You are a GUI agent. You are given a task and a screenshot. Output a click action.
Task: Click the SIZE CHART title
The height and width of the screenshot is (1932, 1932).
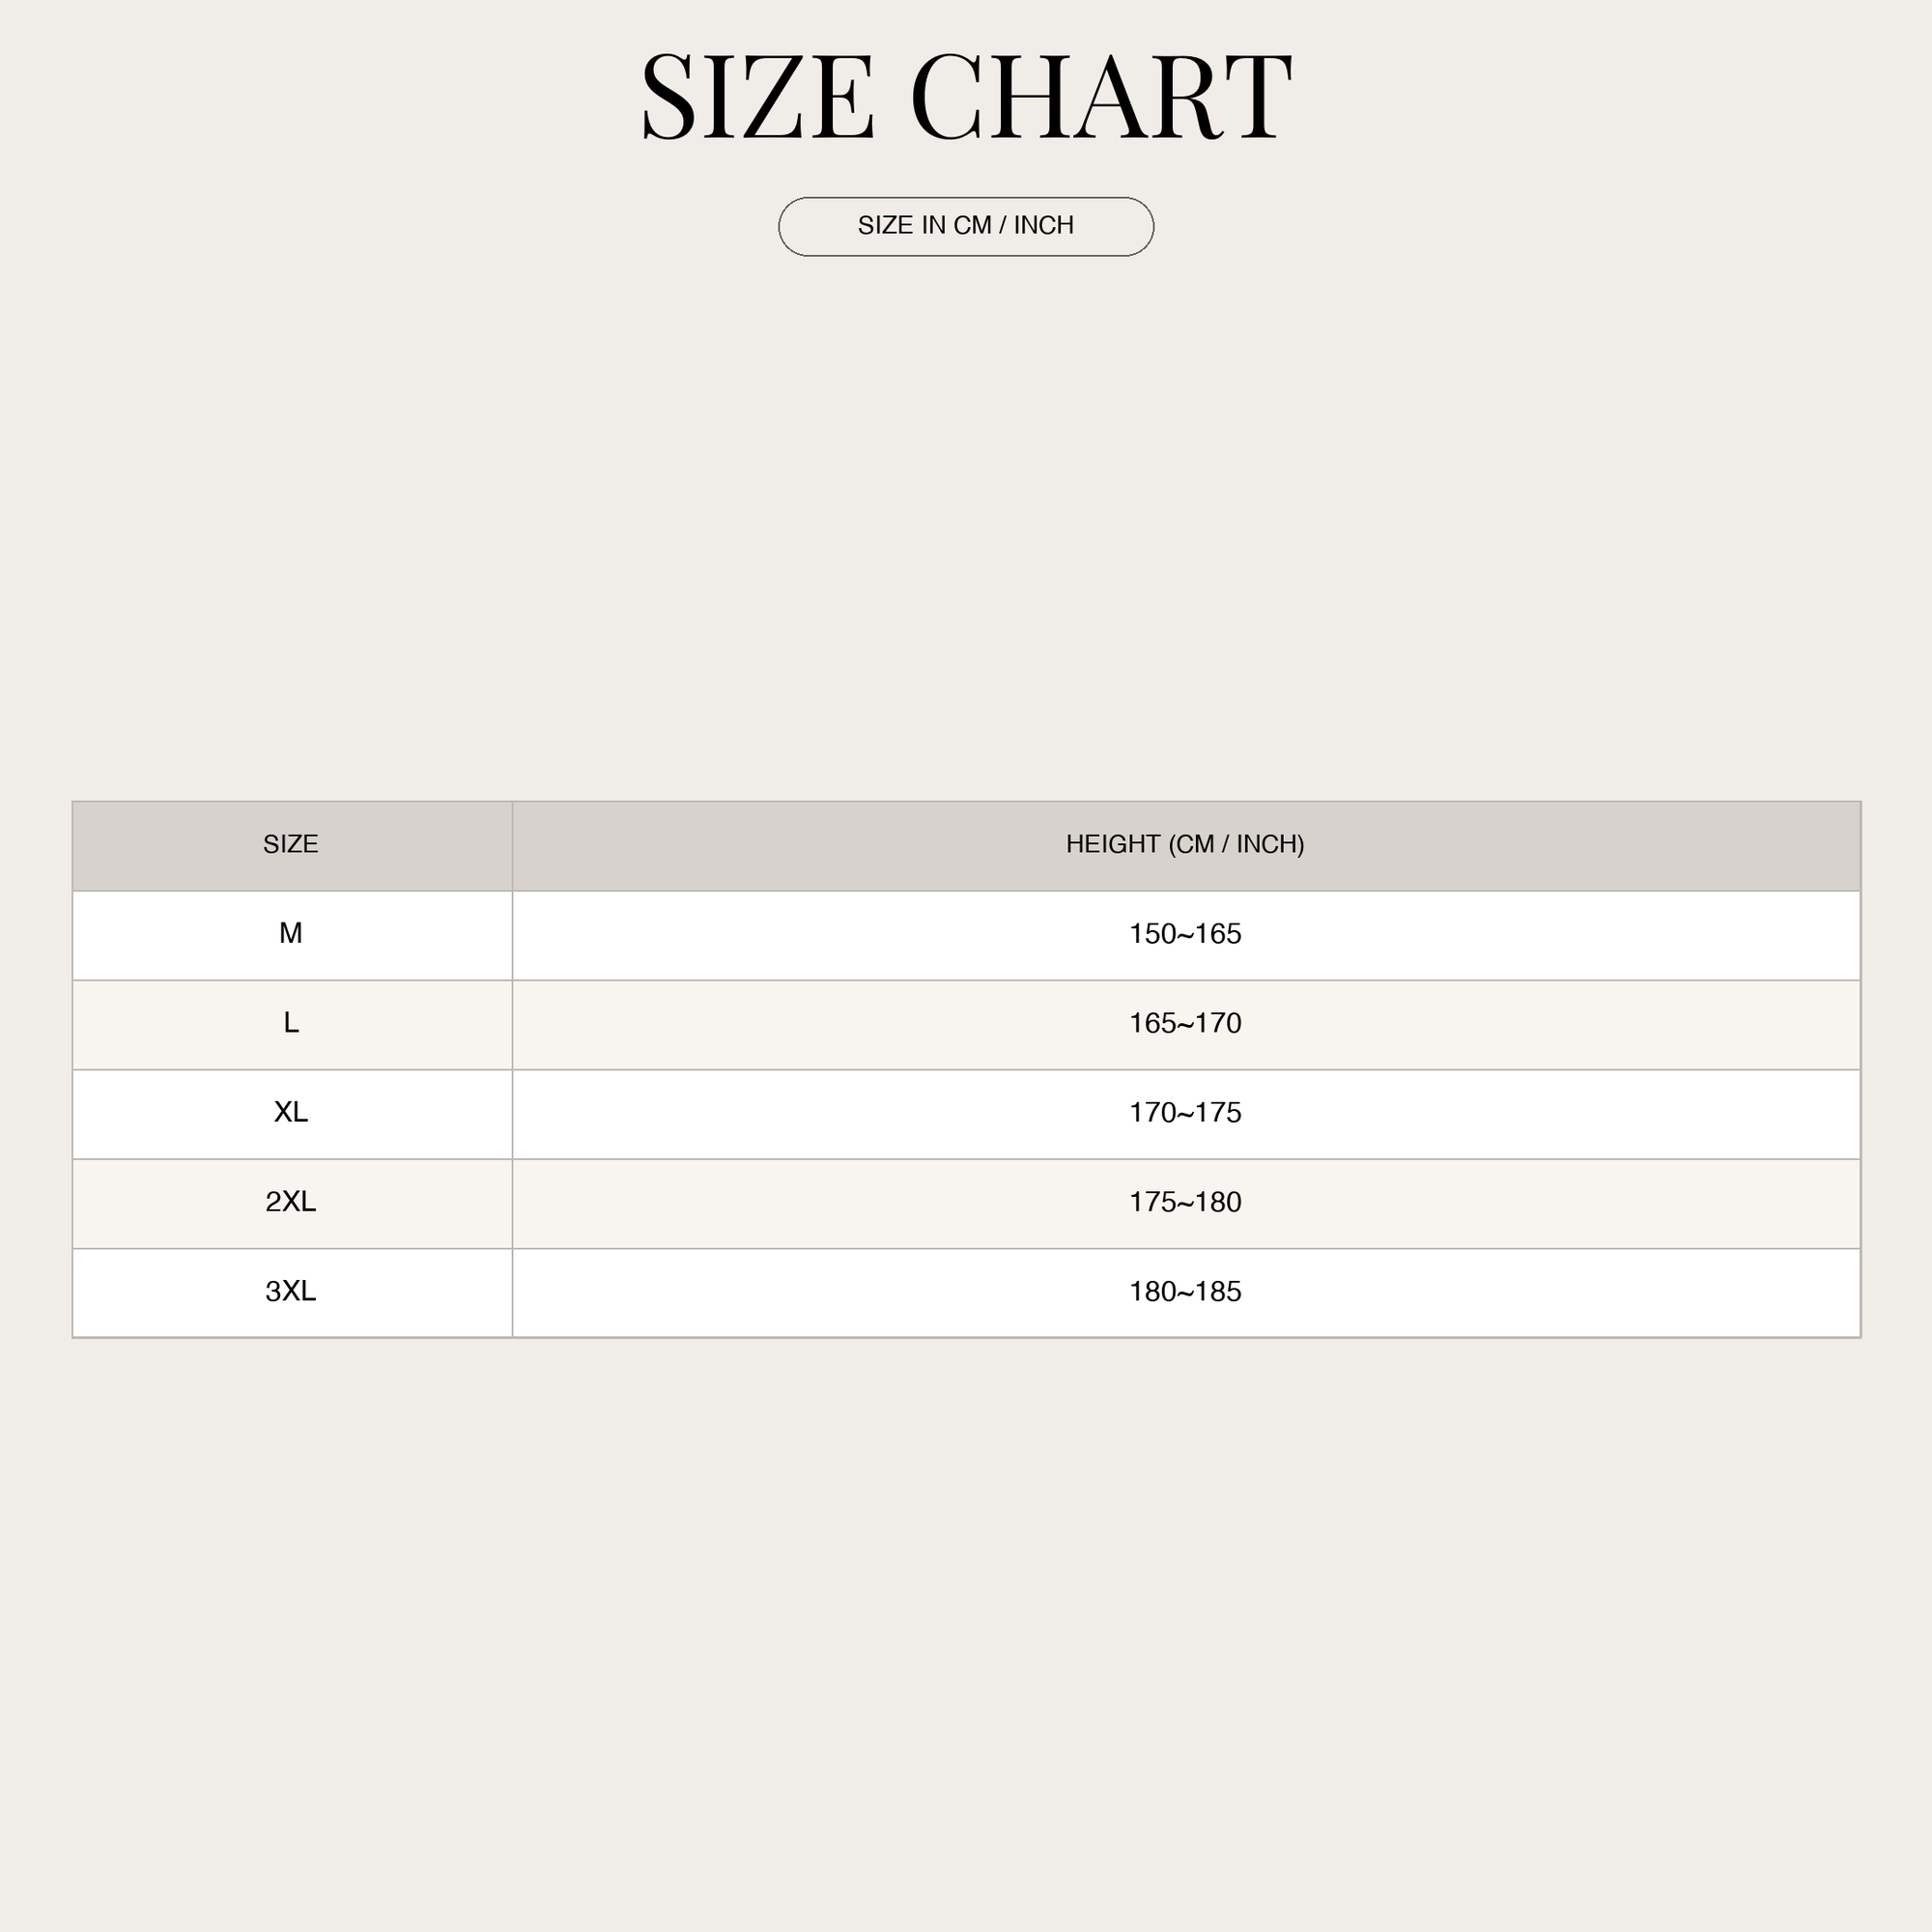point(966,97)
